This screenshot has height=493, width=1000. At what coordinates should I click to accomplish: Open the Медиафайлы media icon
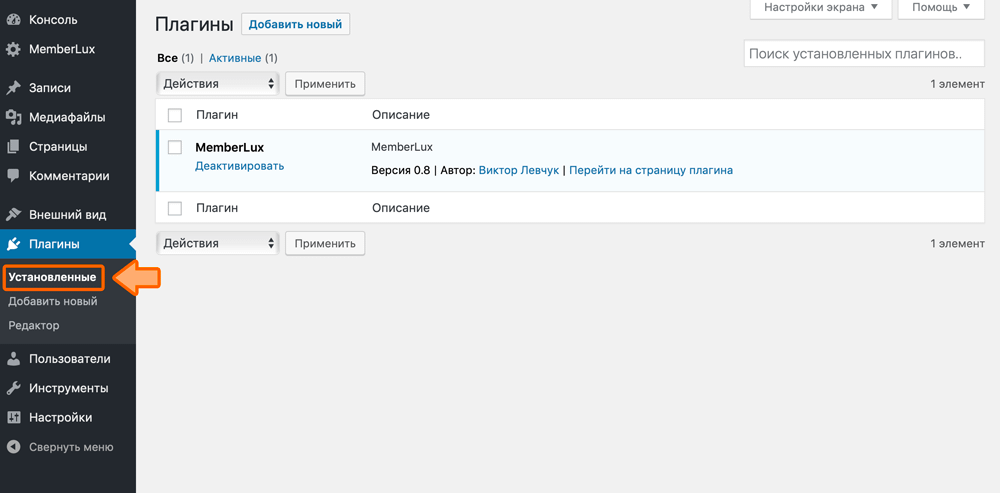pos(14,117)
